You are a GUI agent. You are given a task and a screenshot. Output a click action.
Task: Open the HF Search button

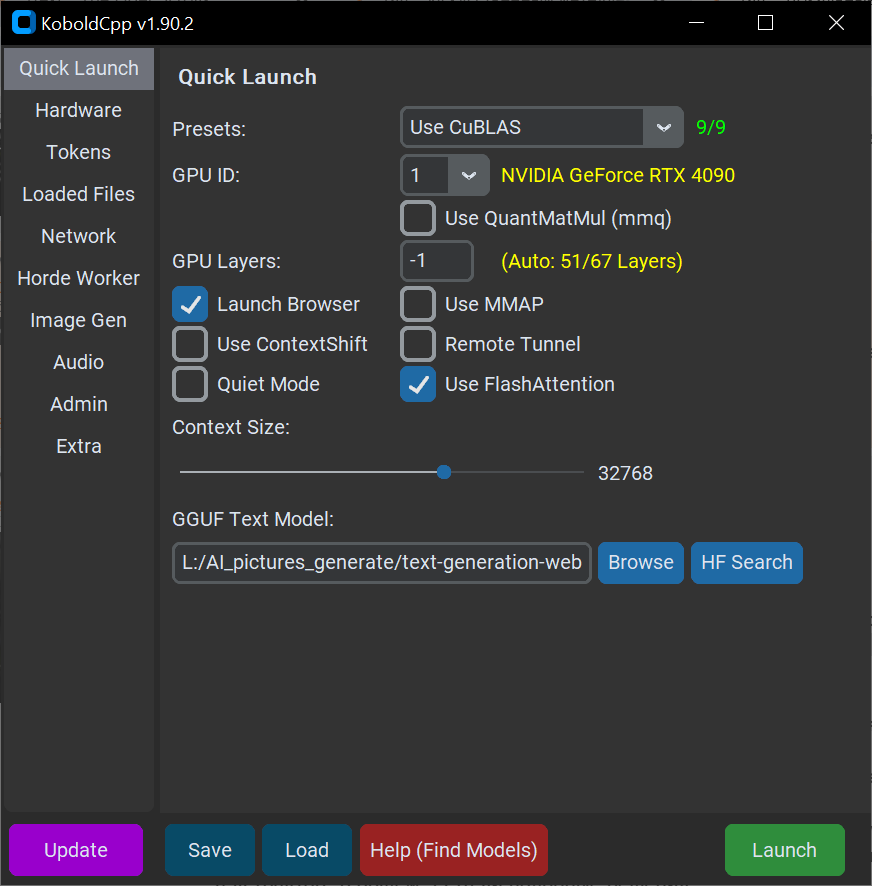coord(747,563)
